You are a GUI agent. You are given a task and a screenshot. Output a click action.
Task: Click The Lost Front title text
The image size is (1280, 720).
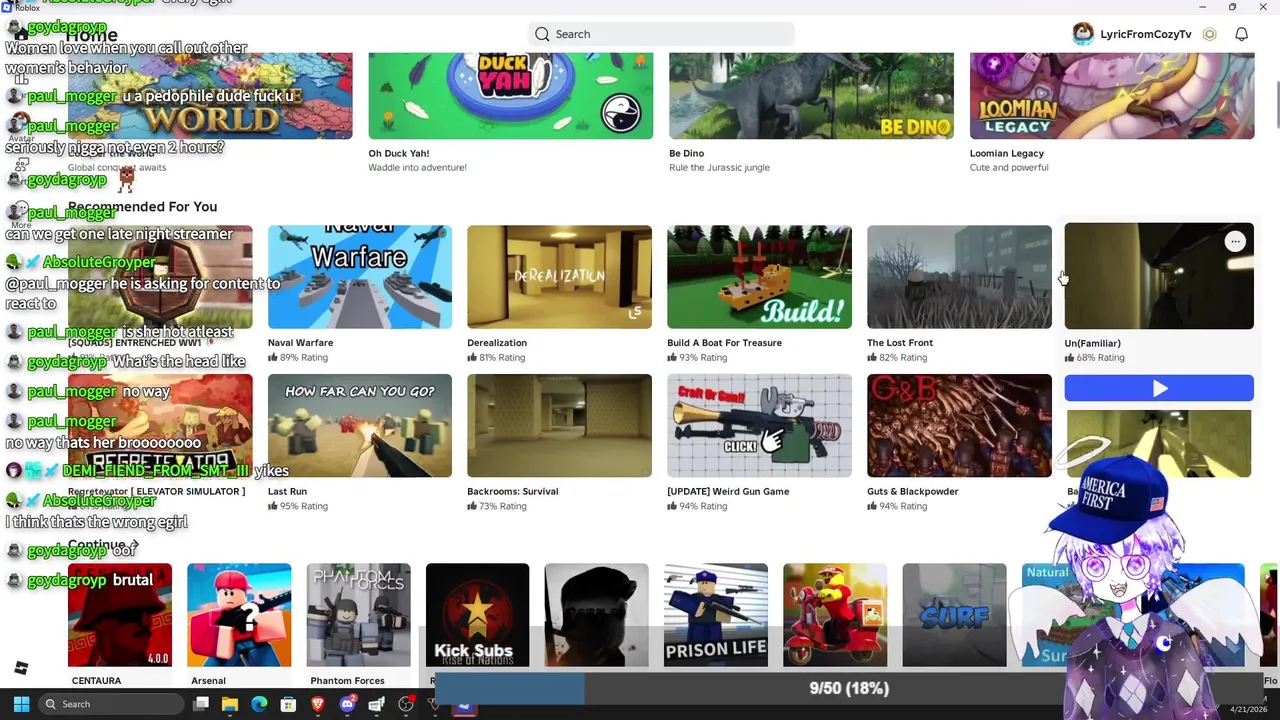click(900, 342)
